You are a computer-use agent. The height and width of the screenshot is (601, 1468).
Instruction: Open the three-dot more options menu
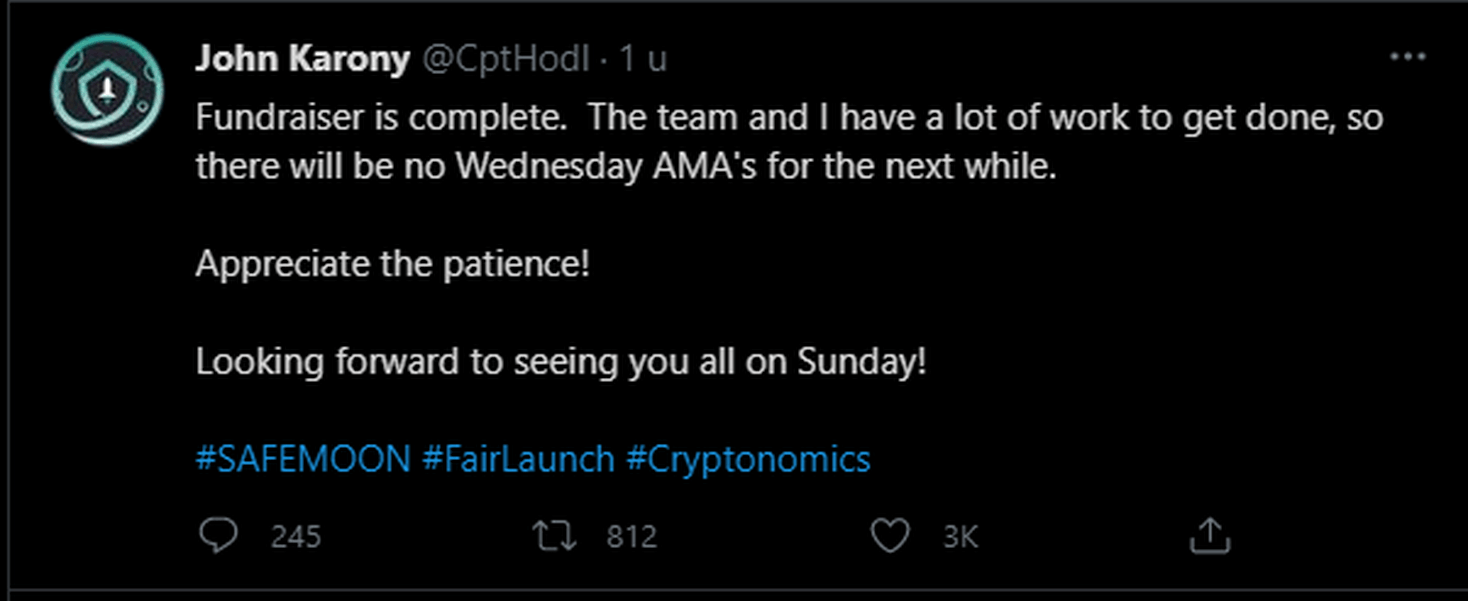(1408, 57)
